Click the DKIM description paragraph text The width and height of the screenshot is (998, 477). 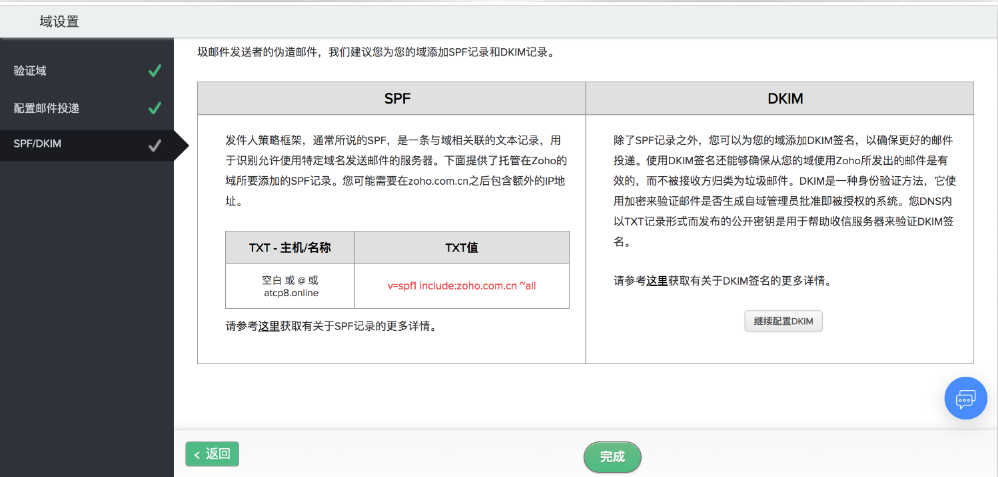[779, 190]
